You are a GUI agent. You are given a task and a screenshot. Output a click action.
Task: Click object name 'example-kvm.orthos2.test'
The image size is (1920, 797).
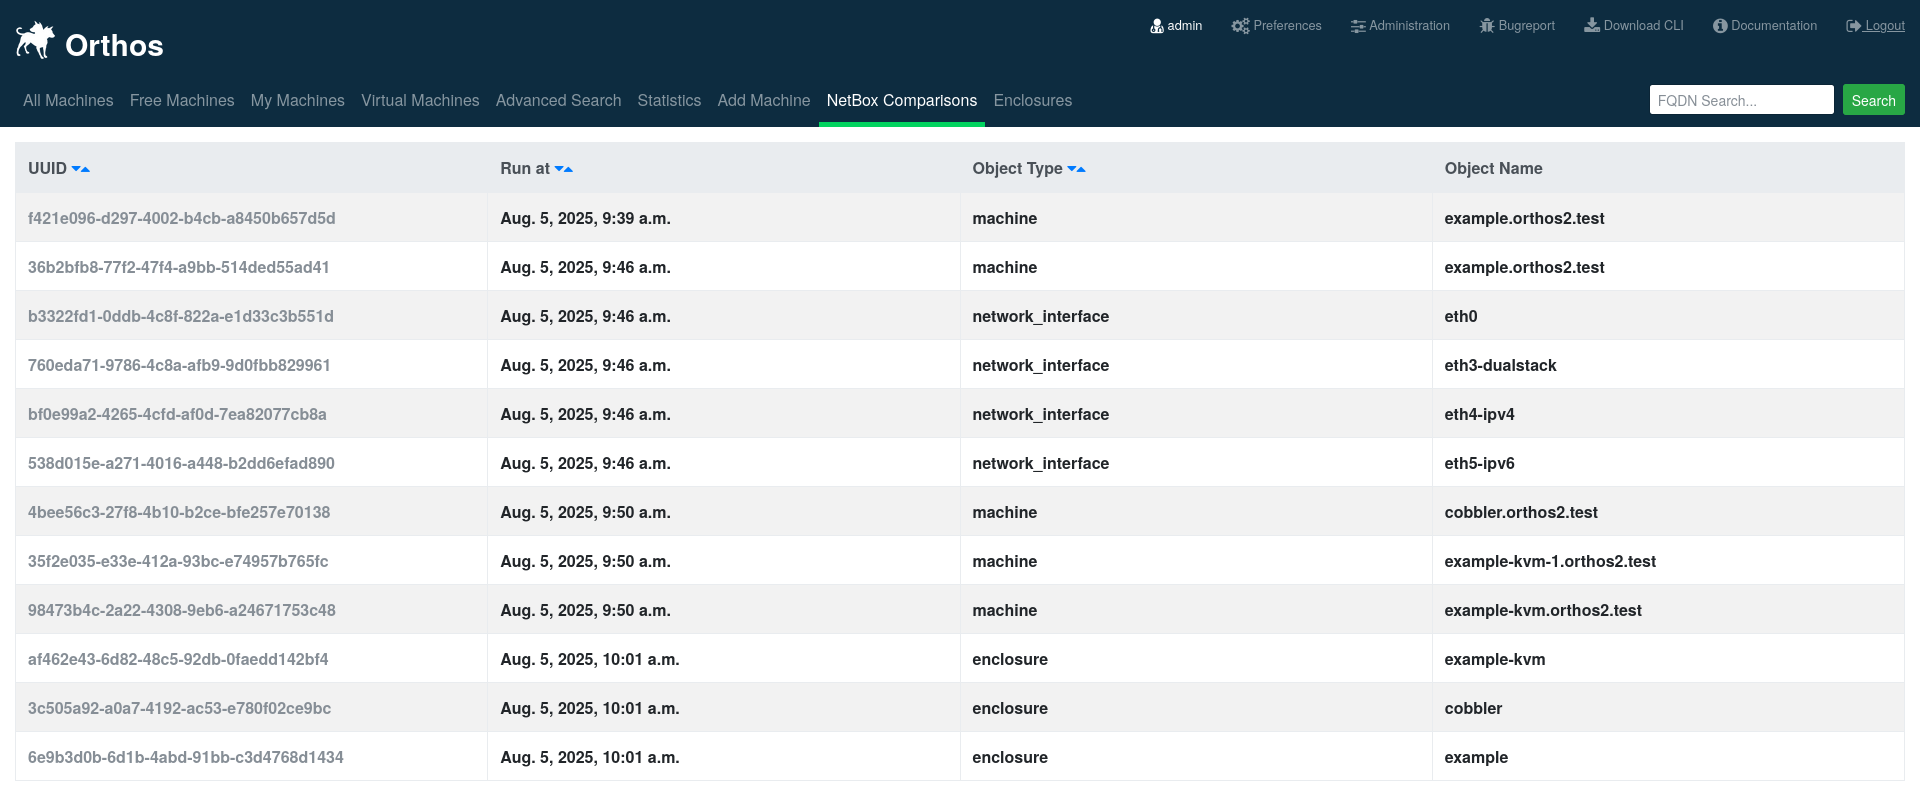point(1543,610)
